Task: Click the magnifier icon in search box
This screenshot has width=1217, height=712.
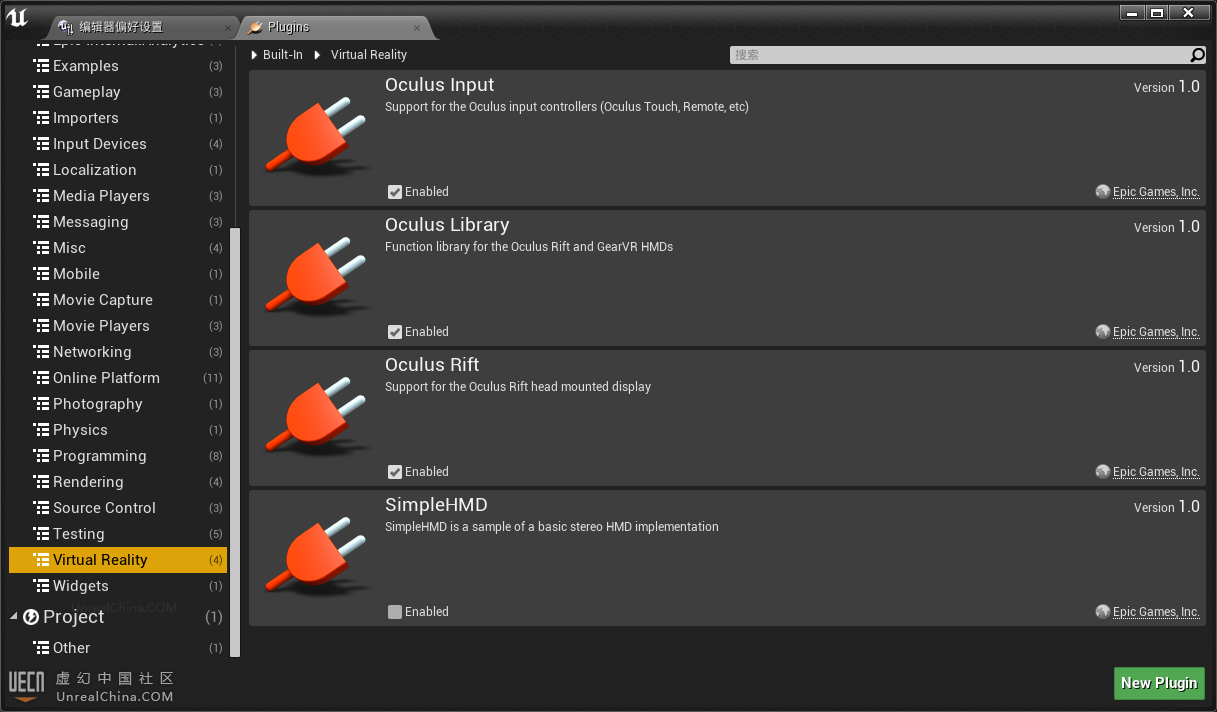Action: (1197, 55)
